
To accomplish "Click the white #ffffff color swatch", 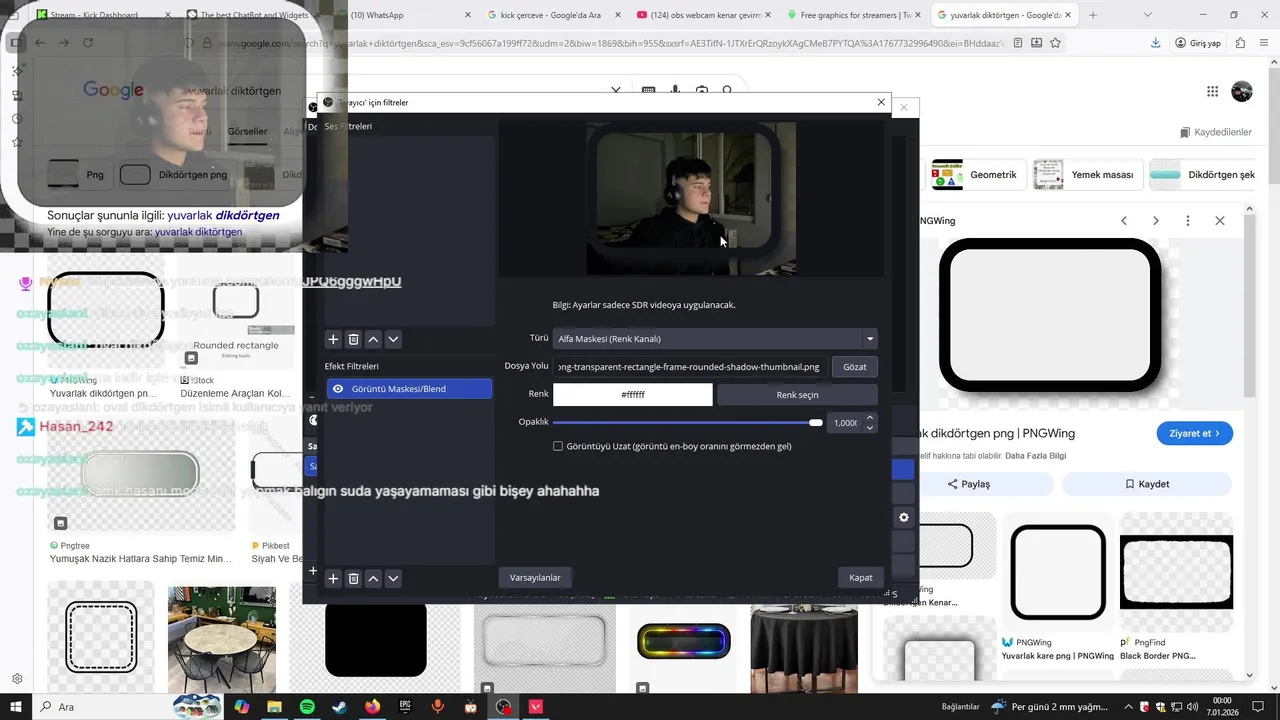I will 633,395.
